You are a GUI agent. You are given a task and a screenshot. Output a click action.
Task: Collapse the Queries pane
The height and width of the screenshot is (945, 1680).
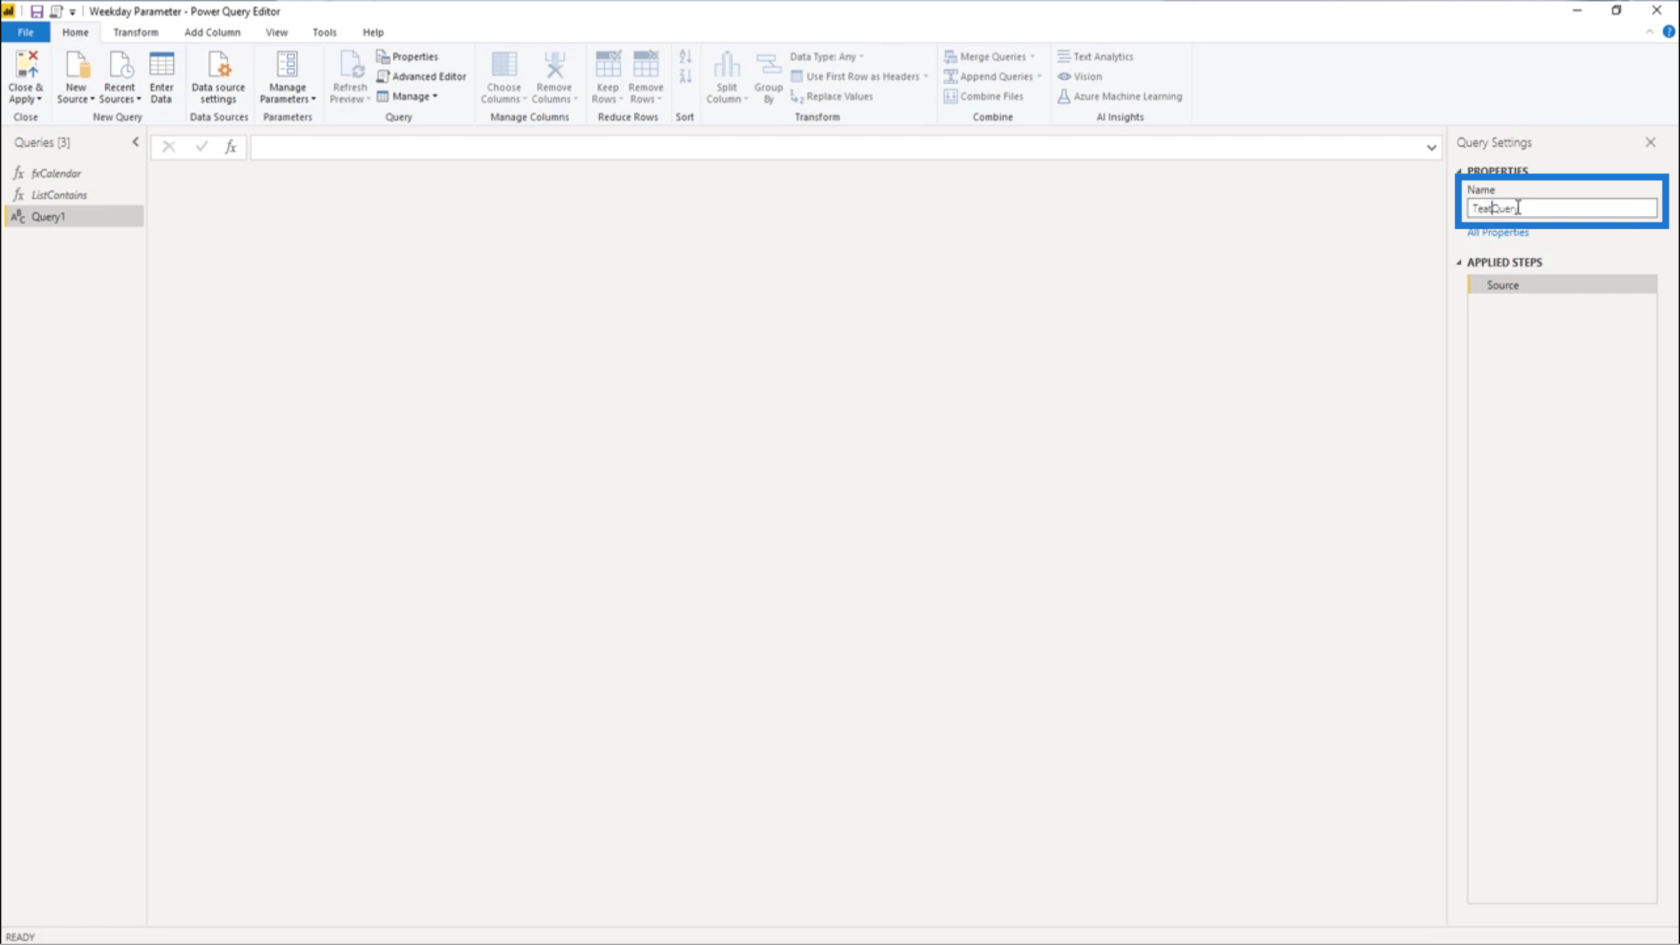[x=136, y=142]
